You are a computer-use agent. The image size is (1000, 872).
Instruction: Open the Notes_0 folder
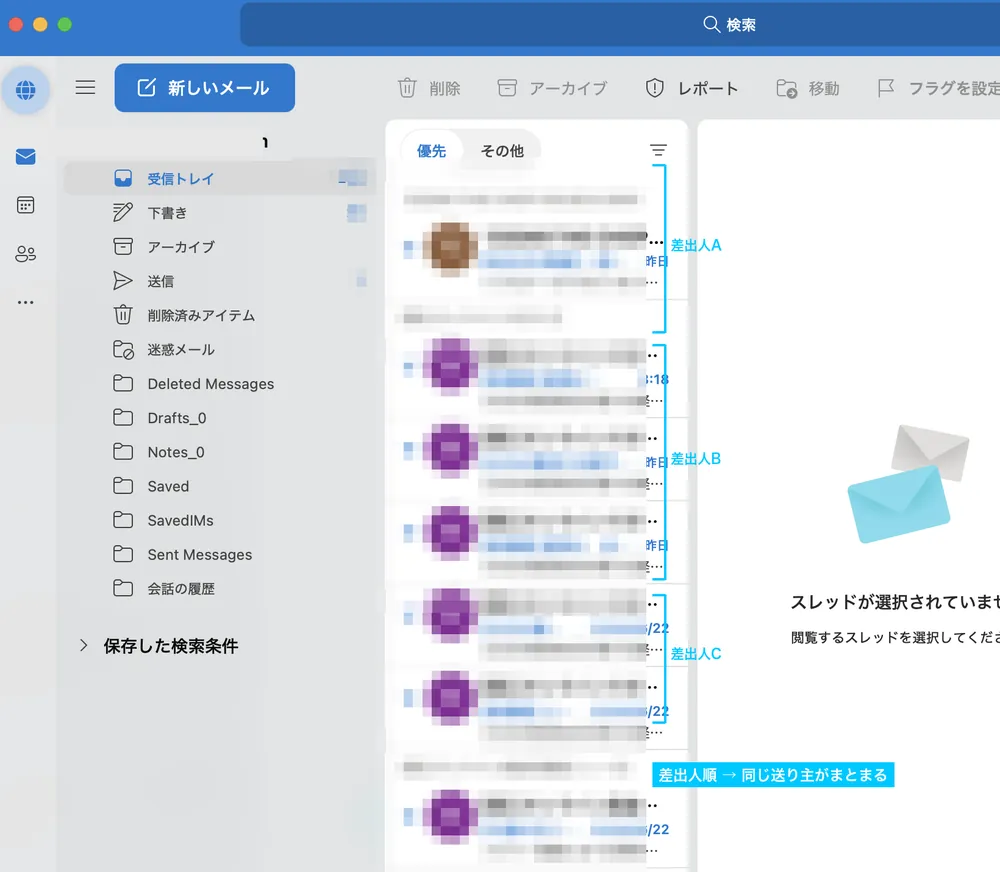(x=220, y=452)
